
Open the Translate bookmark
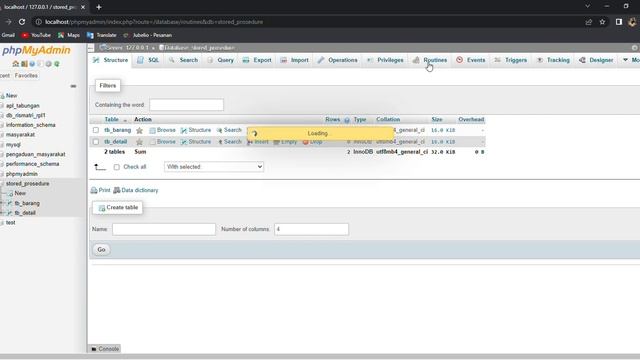102,35
